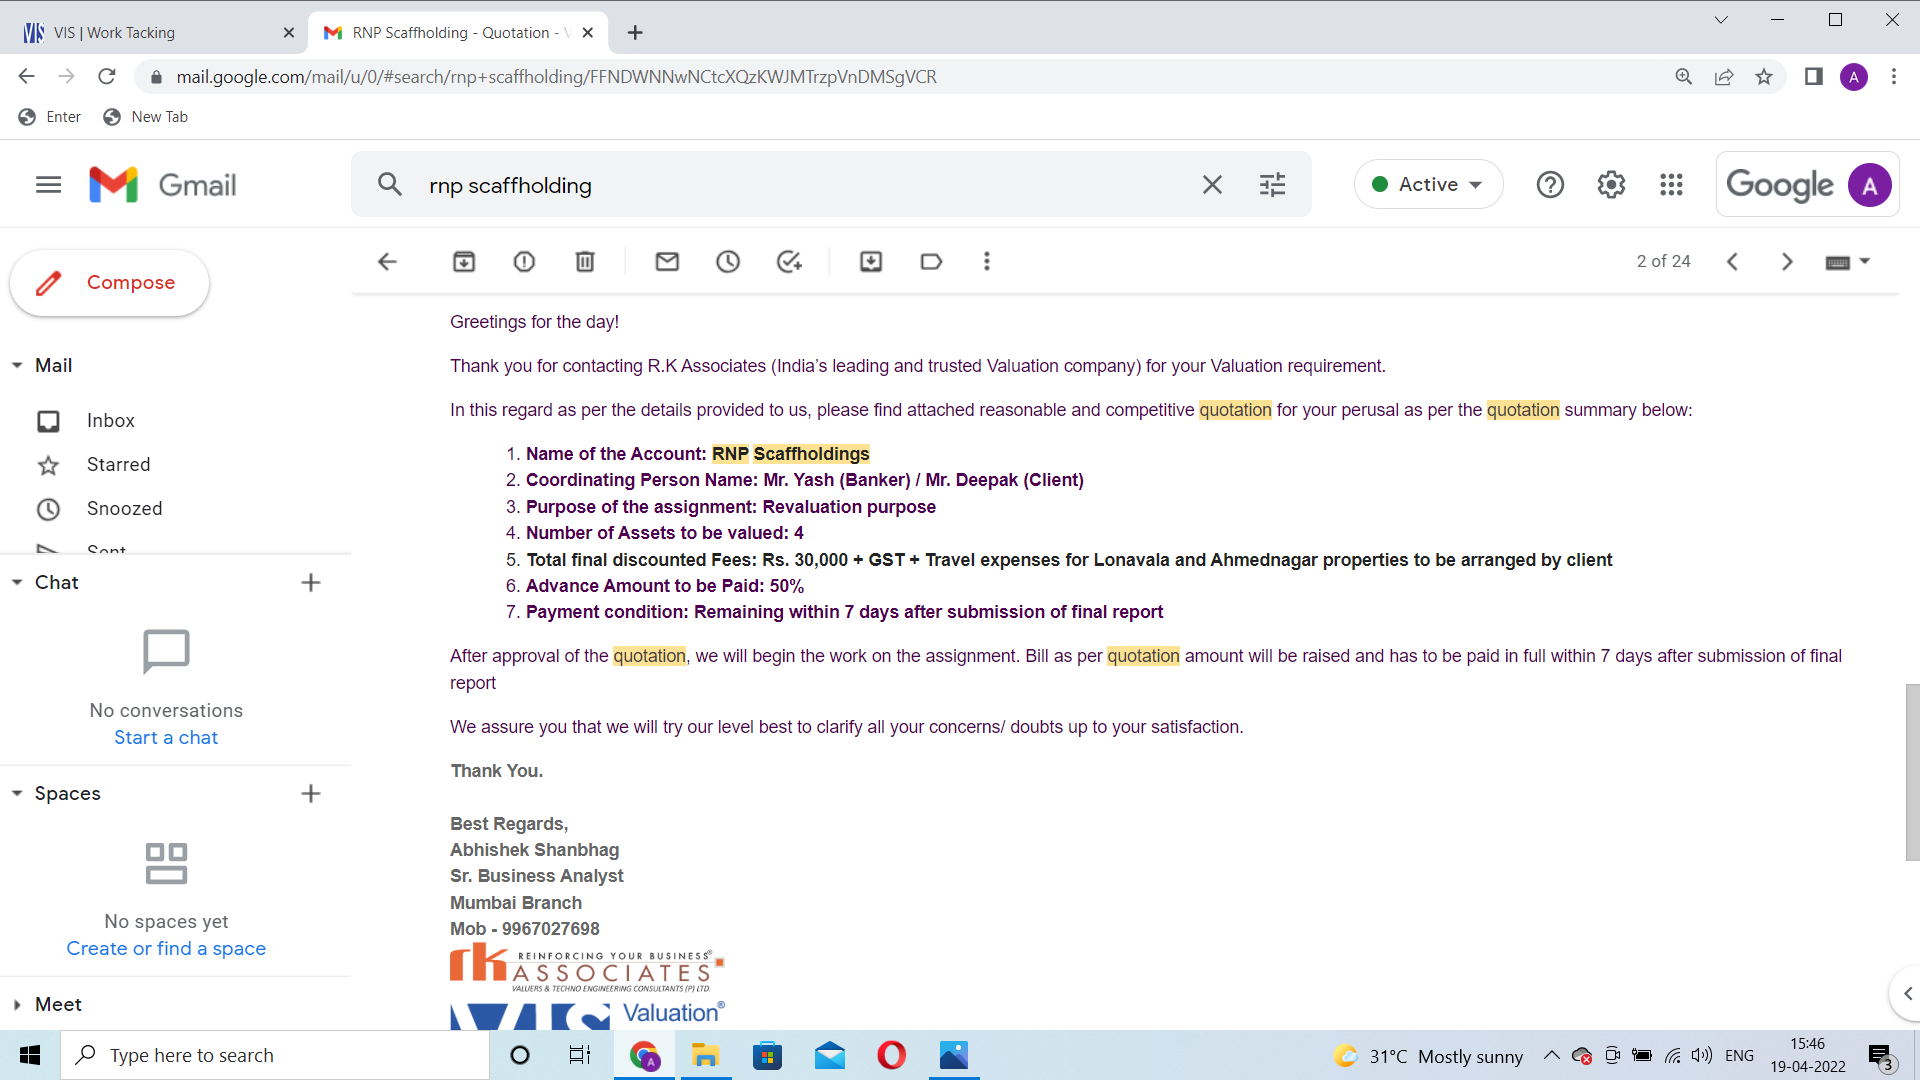The height and width of the screenshot is (1080, 1920).
Task: Click the search magnifier icon in Gmail
Action: [x=389, y=185]
